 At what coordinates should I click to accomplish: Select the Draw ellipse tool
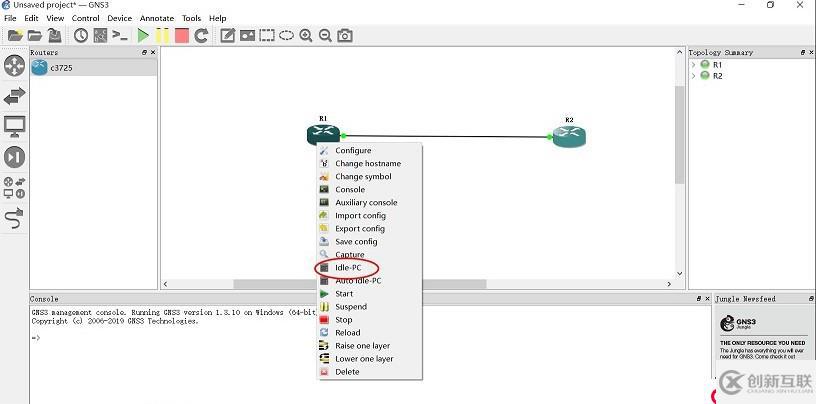tap(286, 35)
